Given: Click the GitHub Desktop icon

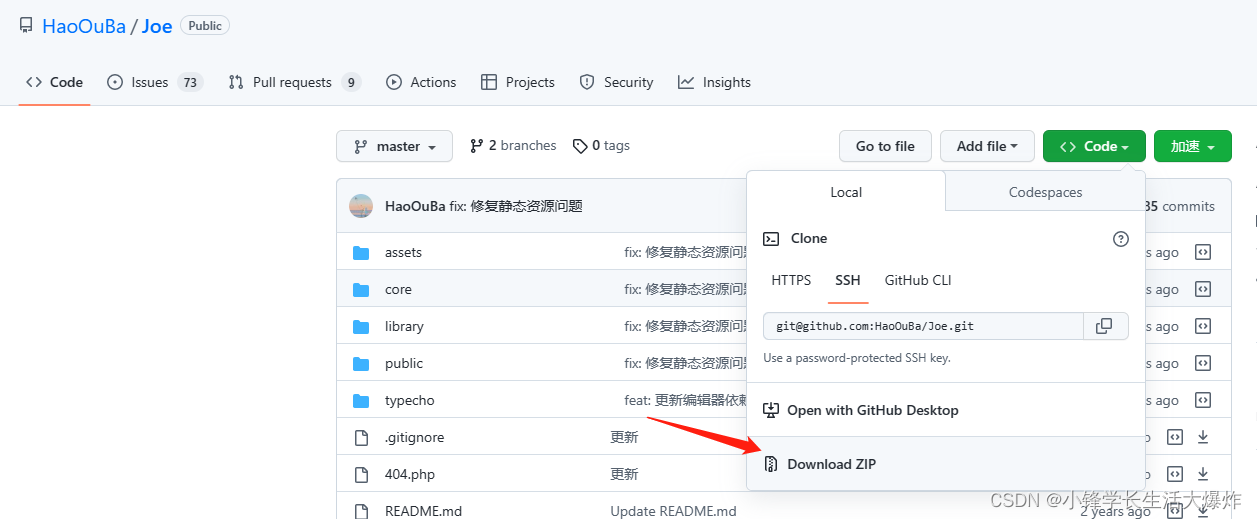Looking at the screenshot, I should 771,410.
